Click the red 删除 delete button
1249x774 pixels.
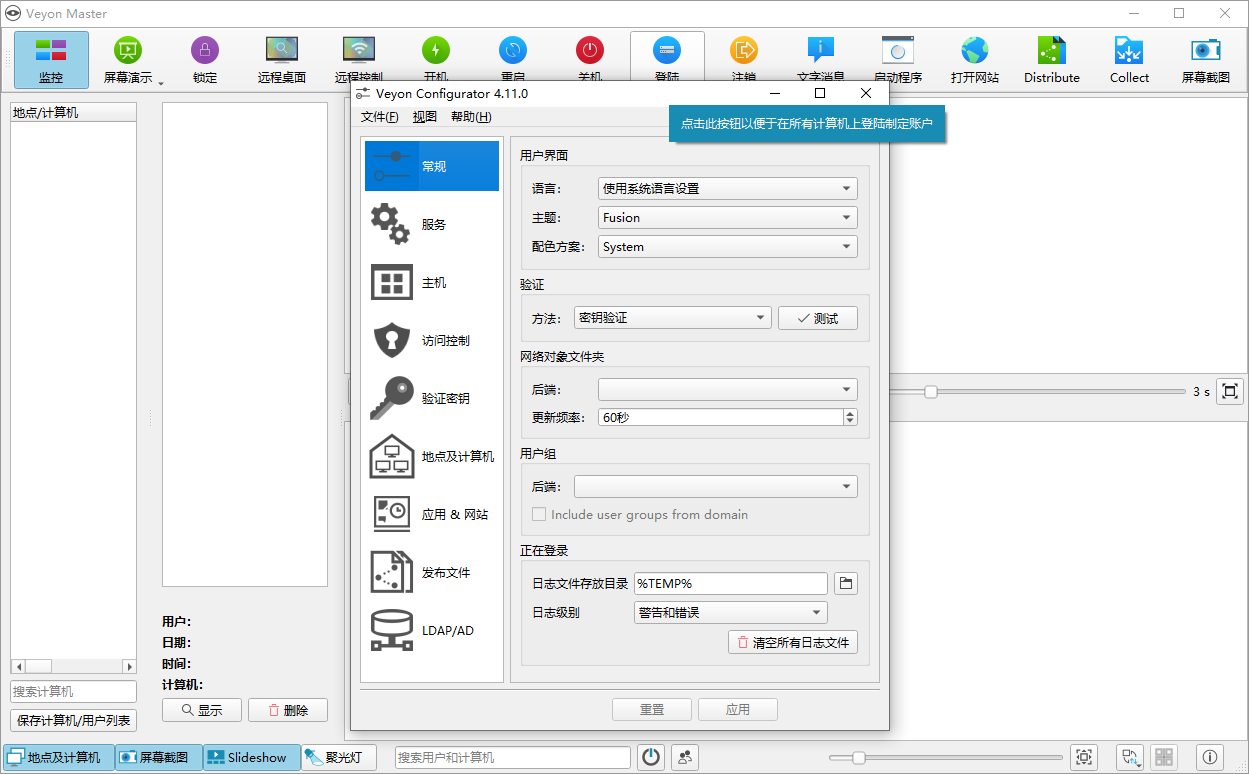[x=288, y=710]
